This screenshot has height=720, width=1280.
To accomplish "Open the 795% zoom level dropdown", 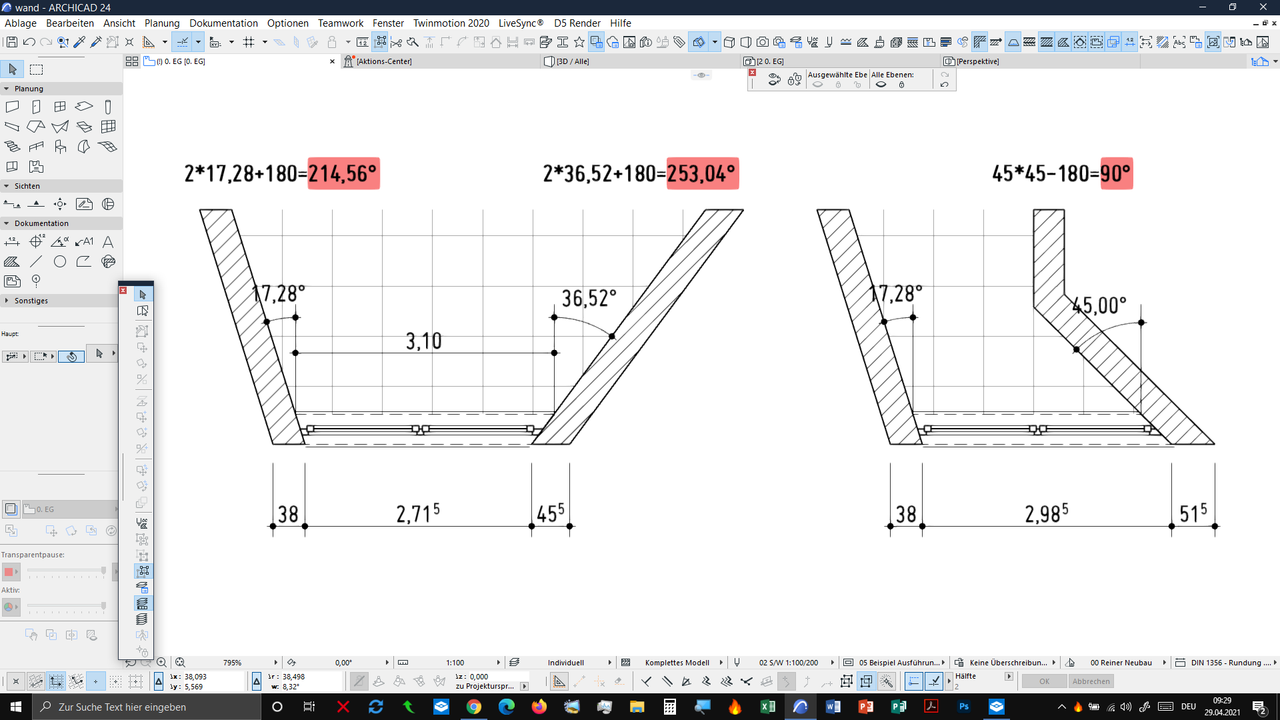I will 230,662.
